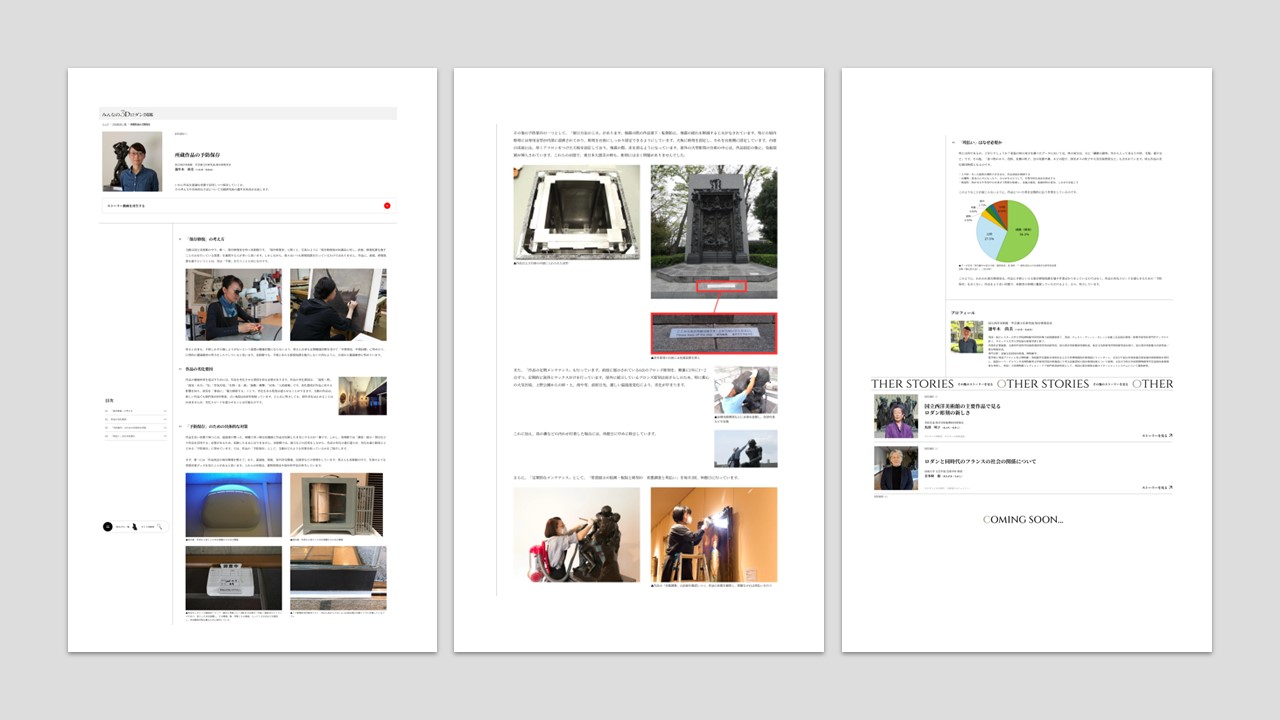Collapse the 「予防保存」のための具体的な対策 section marker
This screenshot has width=1280, height=720.
pos(179,426)
